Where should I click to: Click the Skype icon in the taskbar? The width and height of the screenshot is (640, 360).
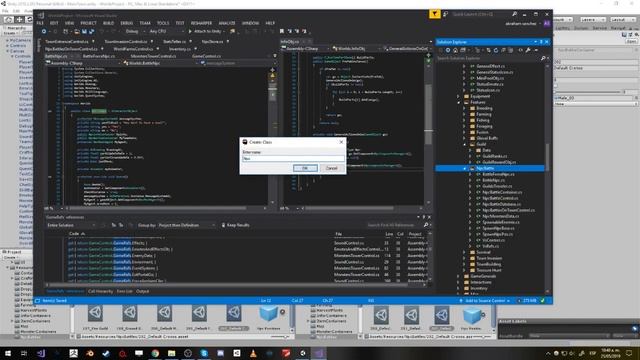204,353
